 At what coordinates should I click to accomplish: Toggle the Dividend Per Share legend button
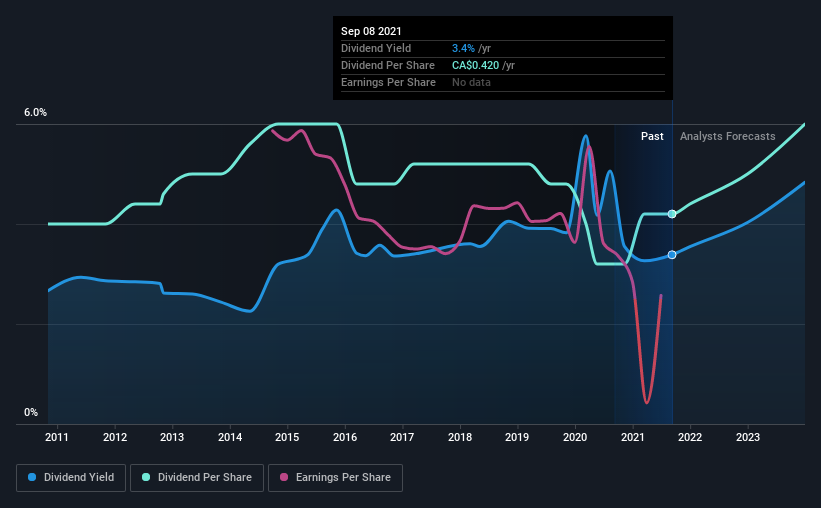tap(197, 478)
